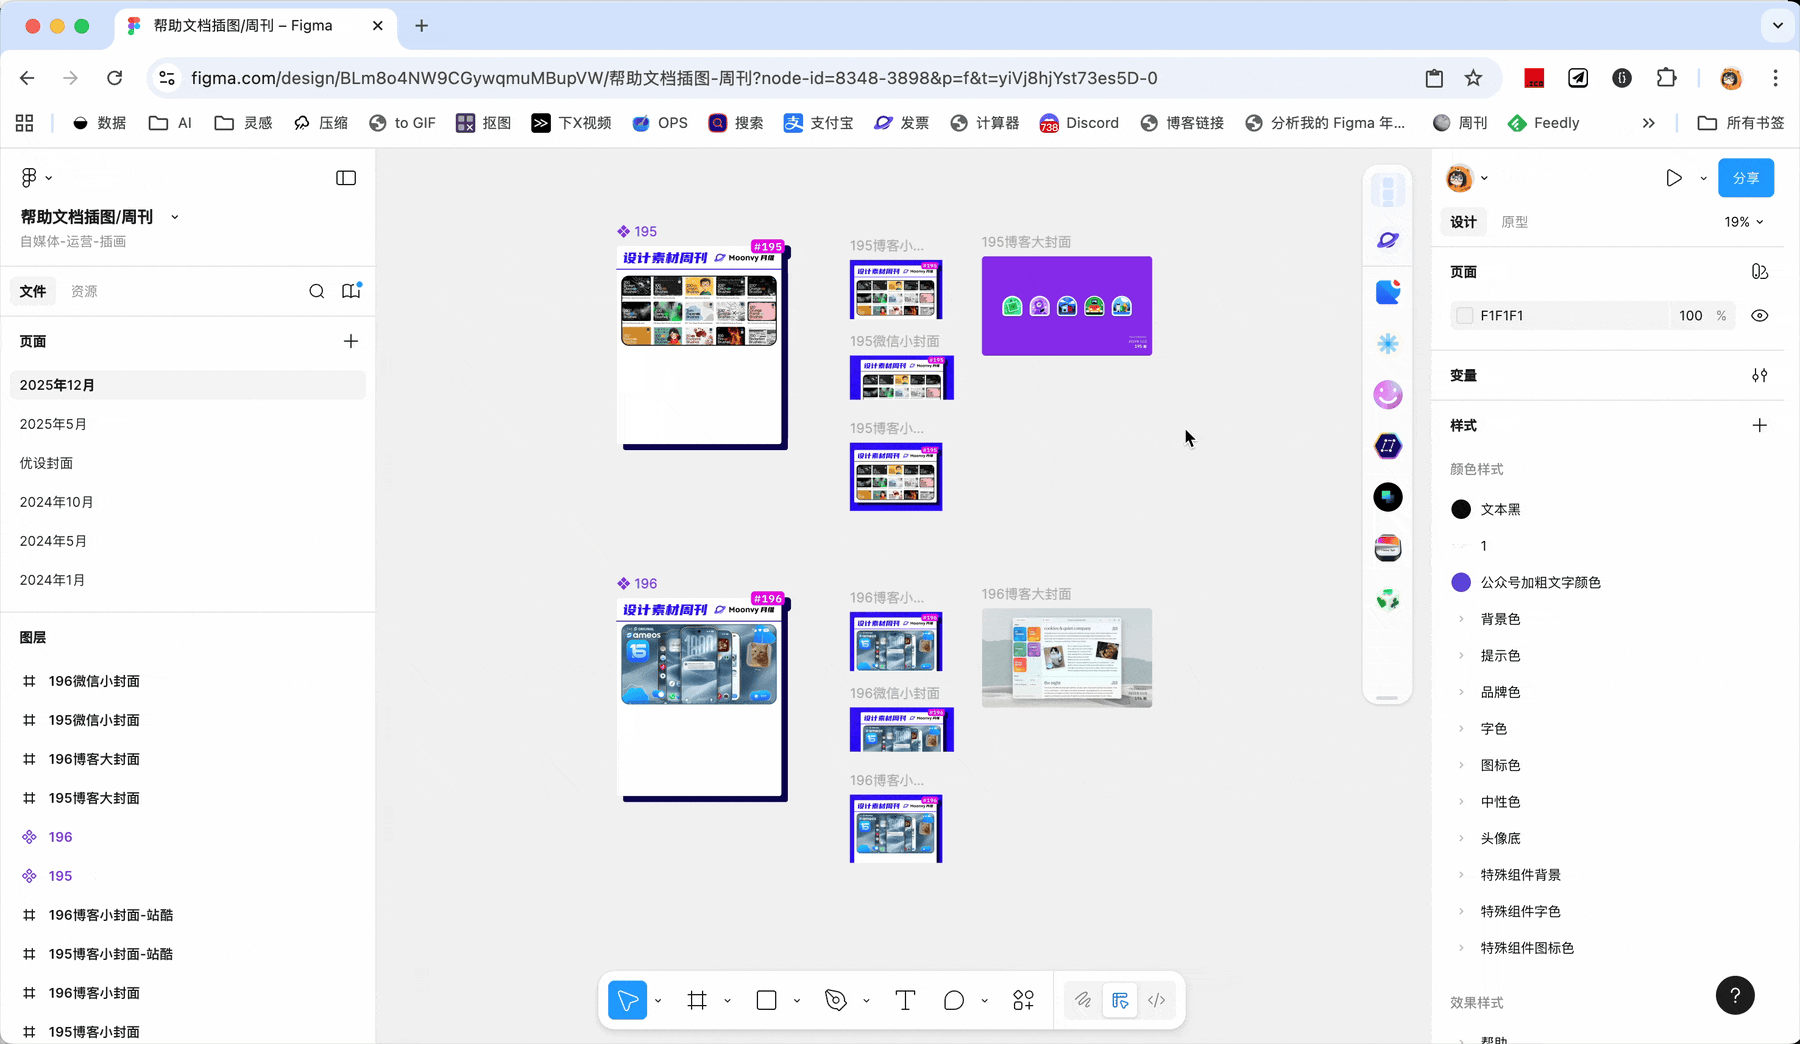Expand the 背景色 color style group
The height and width of the screenshot is (1044, 1800).
(1461, 619)
